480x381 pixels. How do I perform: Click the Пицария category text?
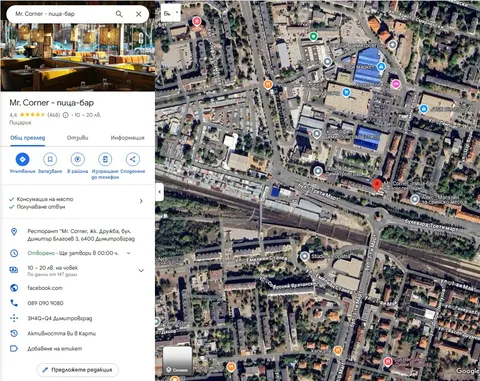[20, 123]
